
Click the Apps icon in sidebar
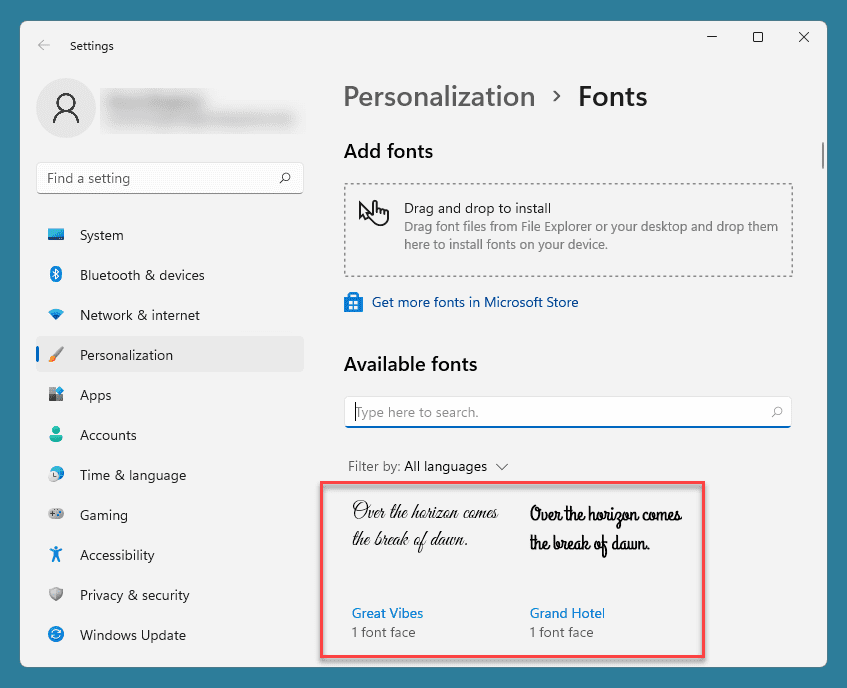pyautogui.click(x=56, y=394)
